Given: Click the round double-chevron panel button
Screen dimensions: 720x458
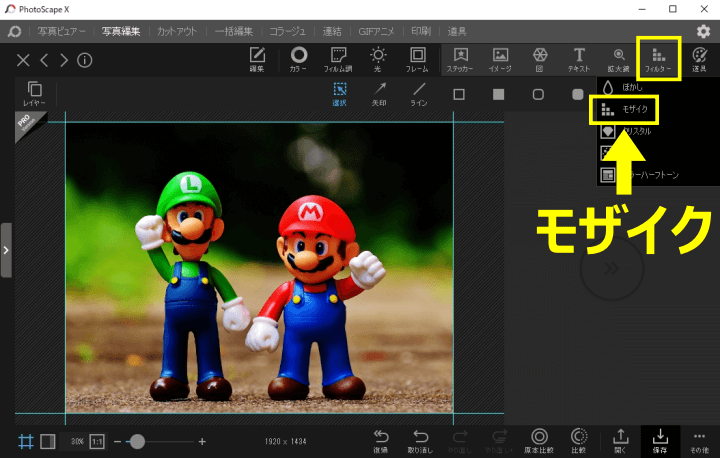Looking at the screenshot, I should (x=611, y=269).
